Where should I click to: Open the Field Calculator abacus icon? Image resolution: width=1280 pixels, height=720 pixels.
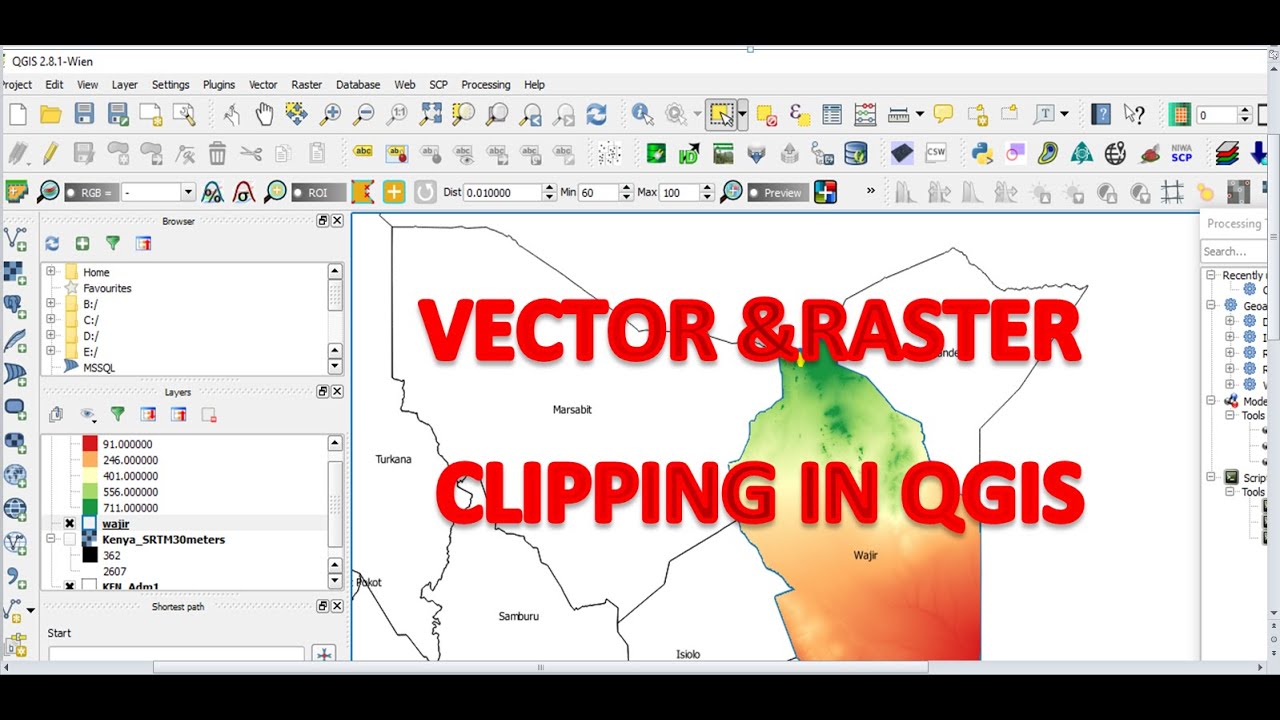click(865, 114)
